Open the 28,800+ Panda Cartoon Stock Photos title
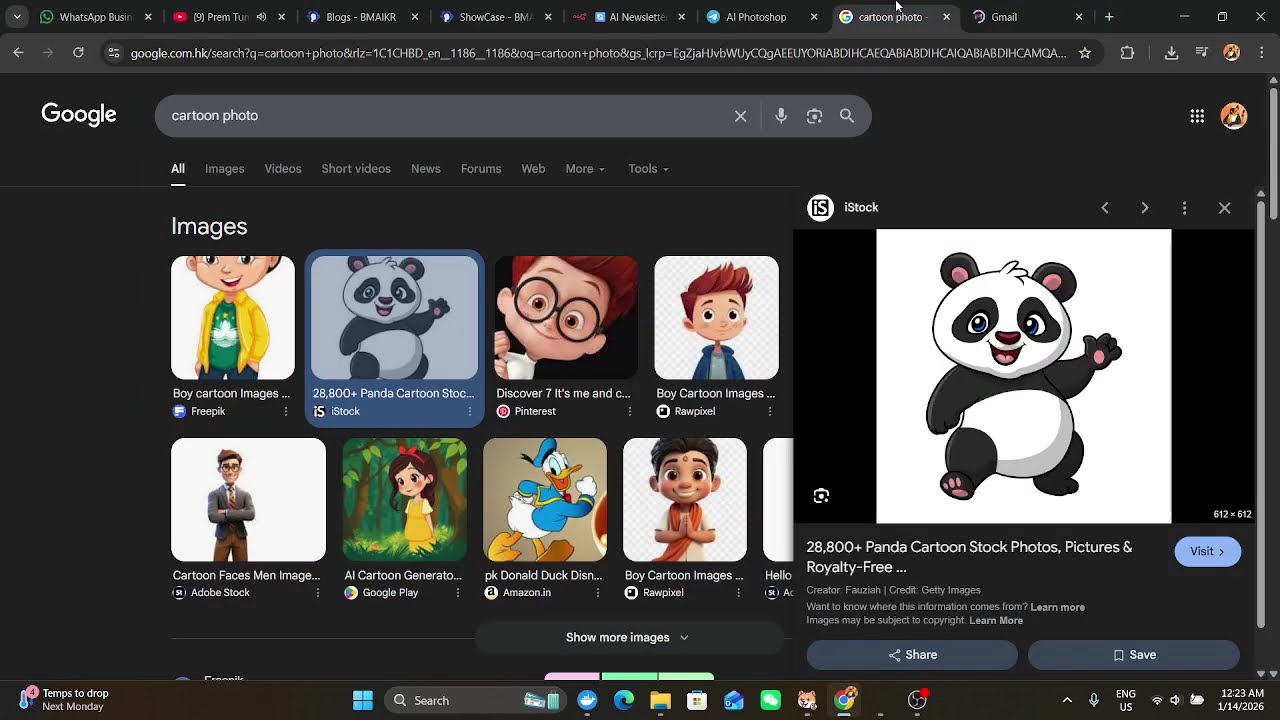 tap(969, 557)
